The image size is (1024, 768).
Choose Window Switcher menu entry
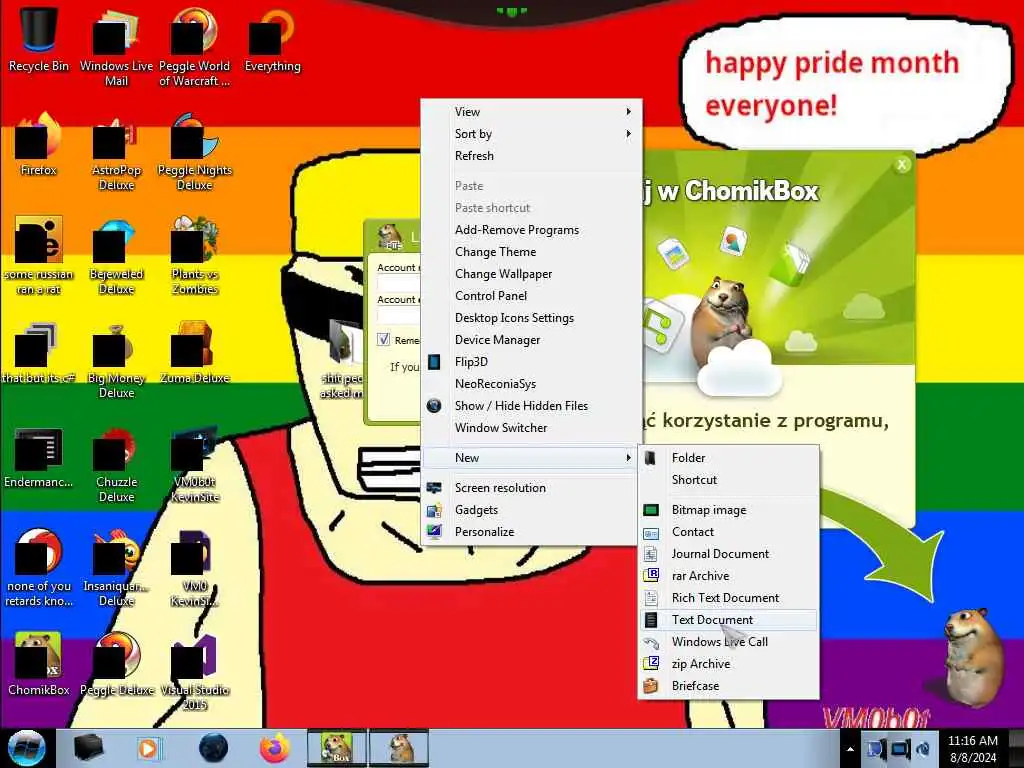tap(532, 428)
